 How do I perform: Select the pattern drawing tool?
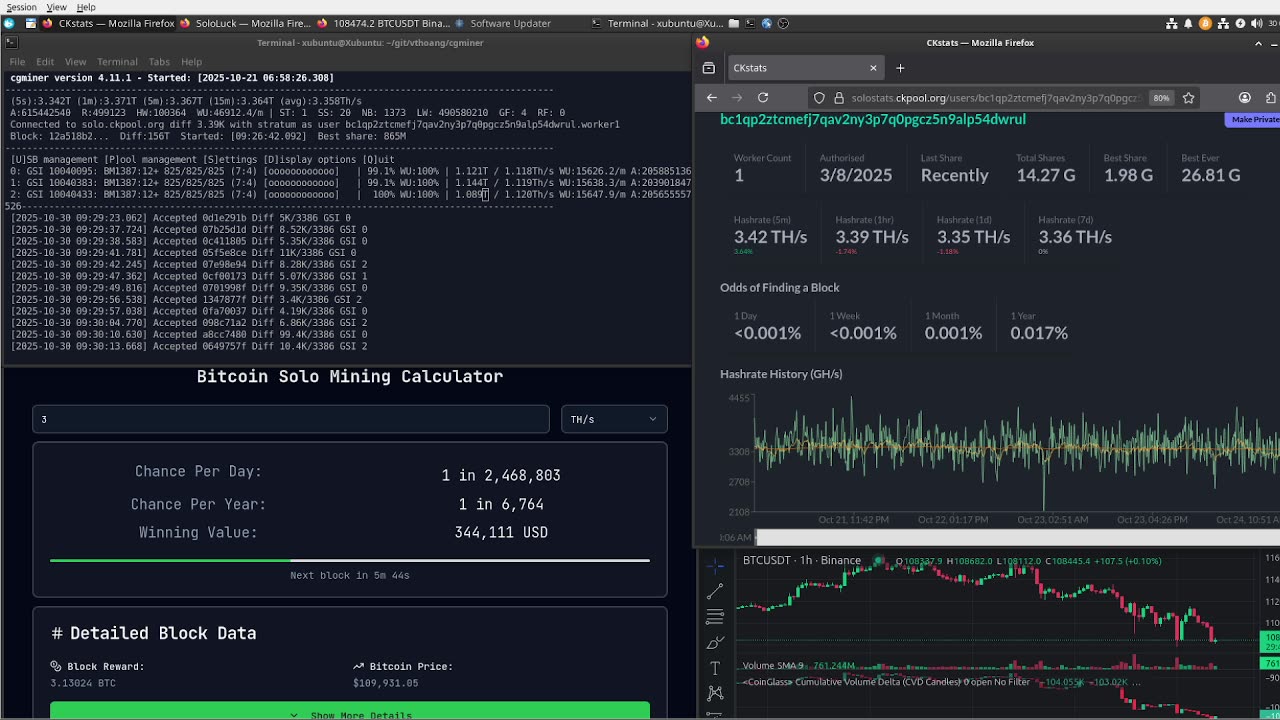click(715, 692)
